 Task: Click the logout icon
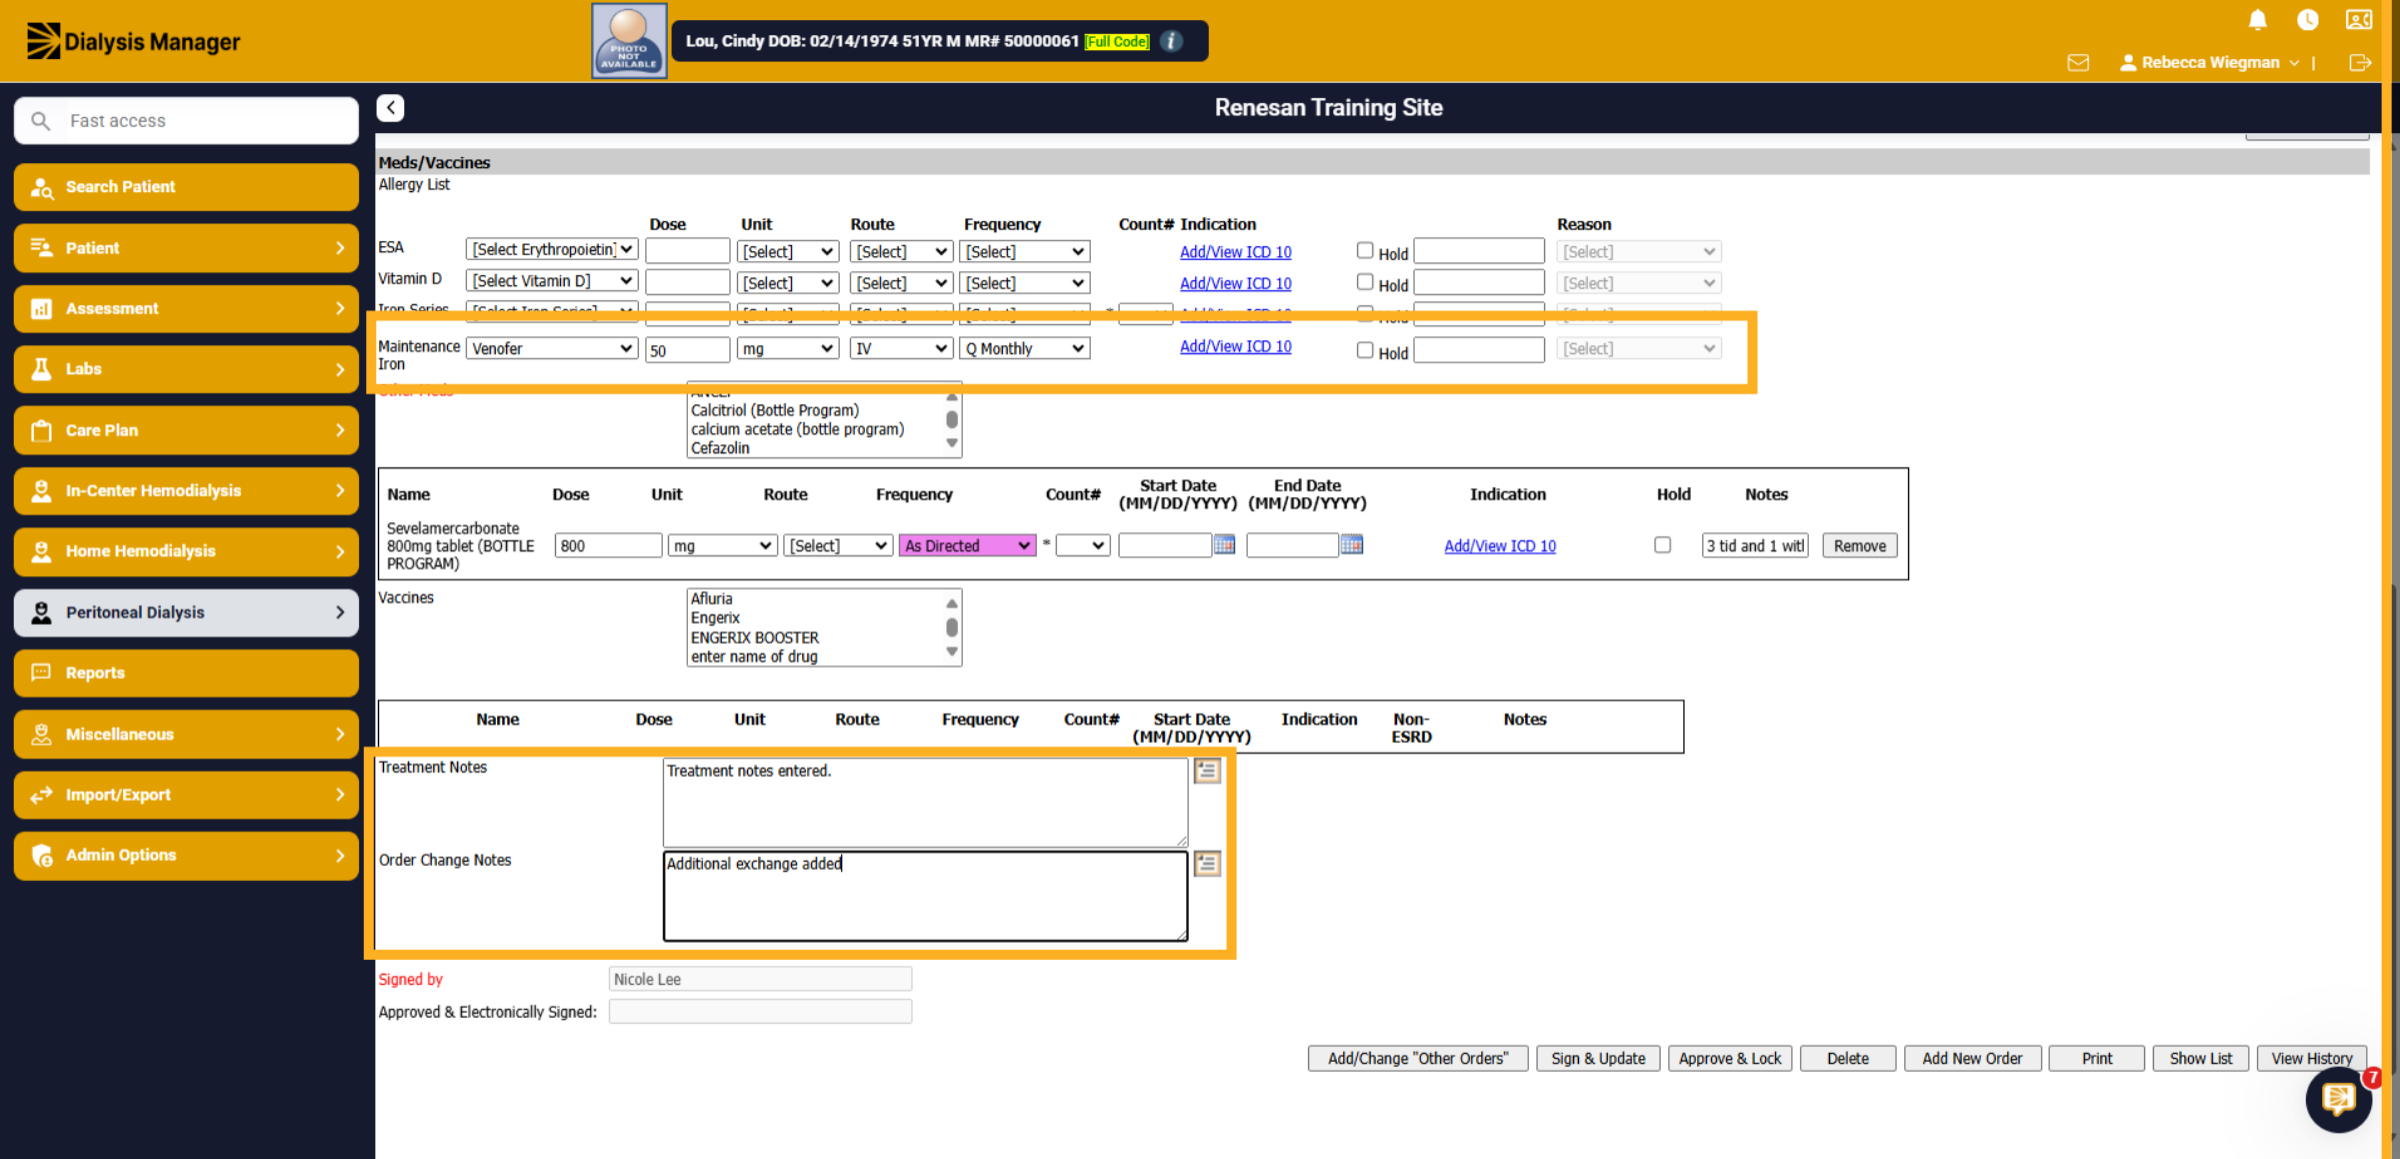2360,63
